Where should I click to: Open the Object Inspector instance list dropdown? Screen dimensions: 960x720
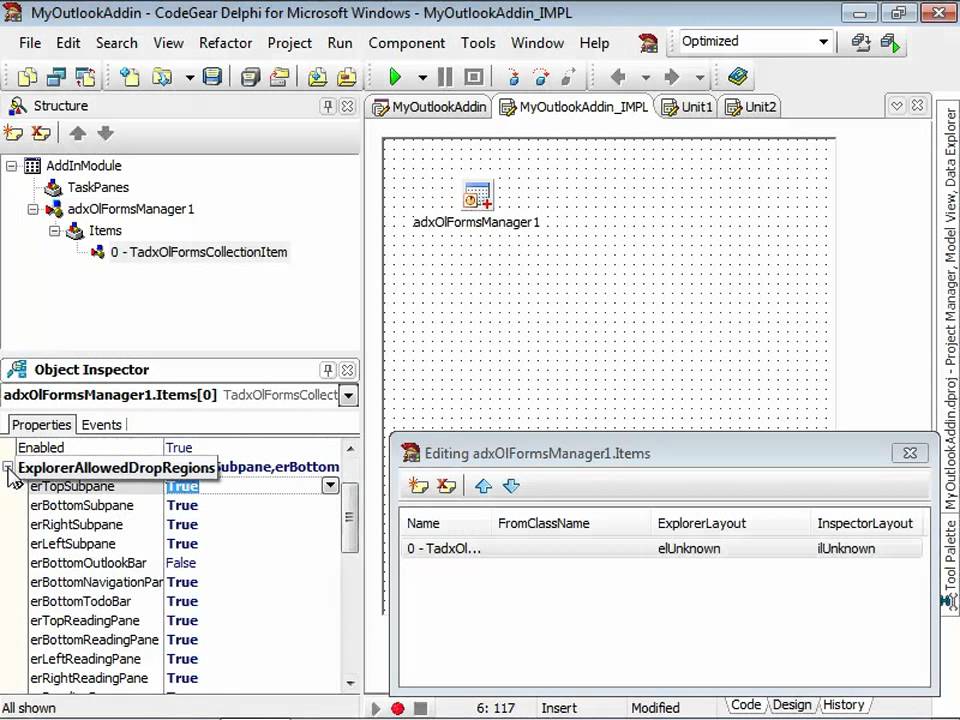(348, 396)
